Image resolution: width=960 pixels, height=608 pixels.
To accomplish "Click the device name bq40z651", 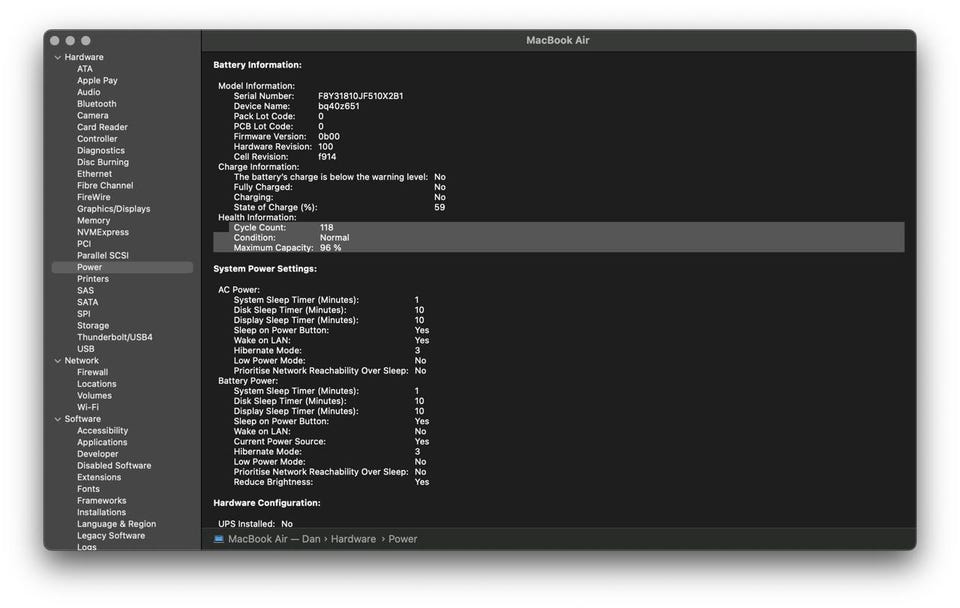I will pos(339,107).
